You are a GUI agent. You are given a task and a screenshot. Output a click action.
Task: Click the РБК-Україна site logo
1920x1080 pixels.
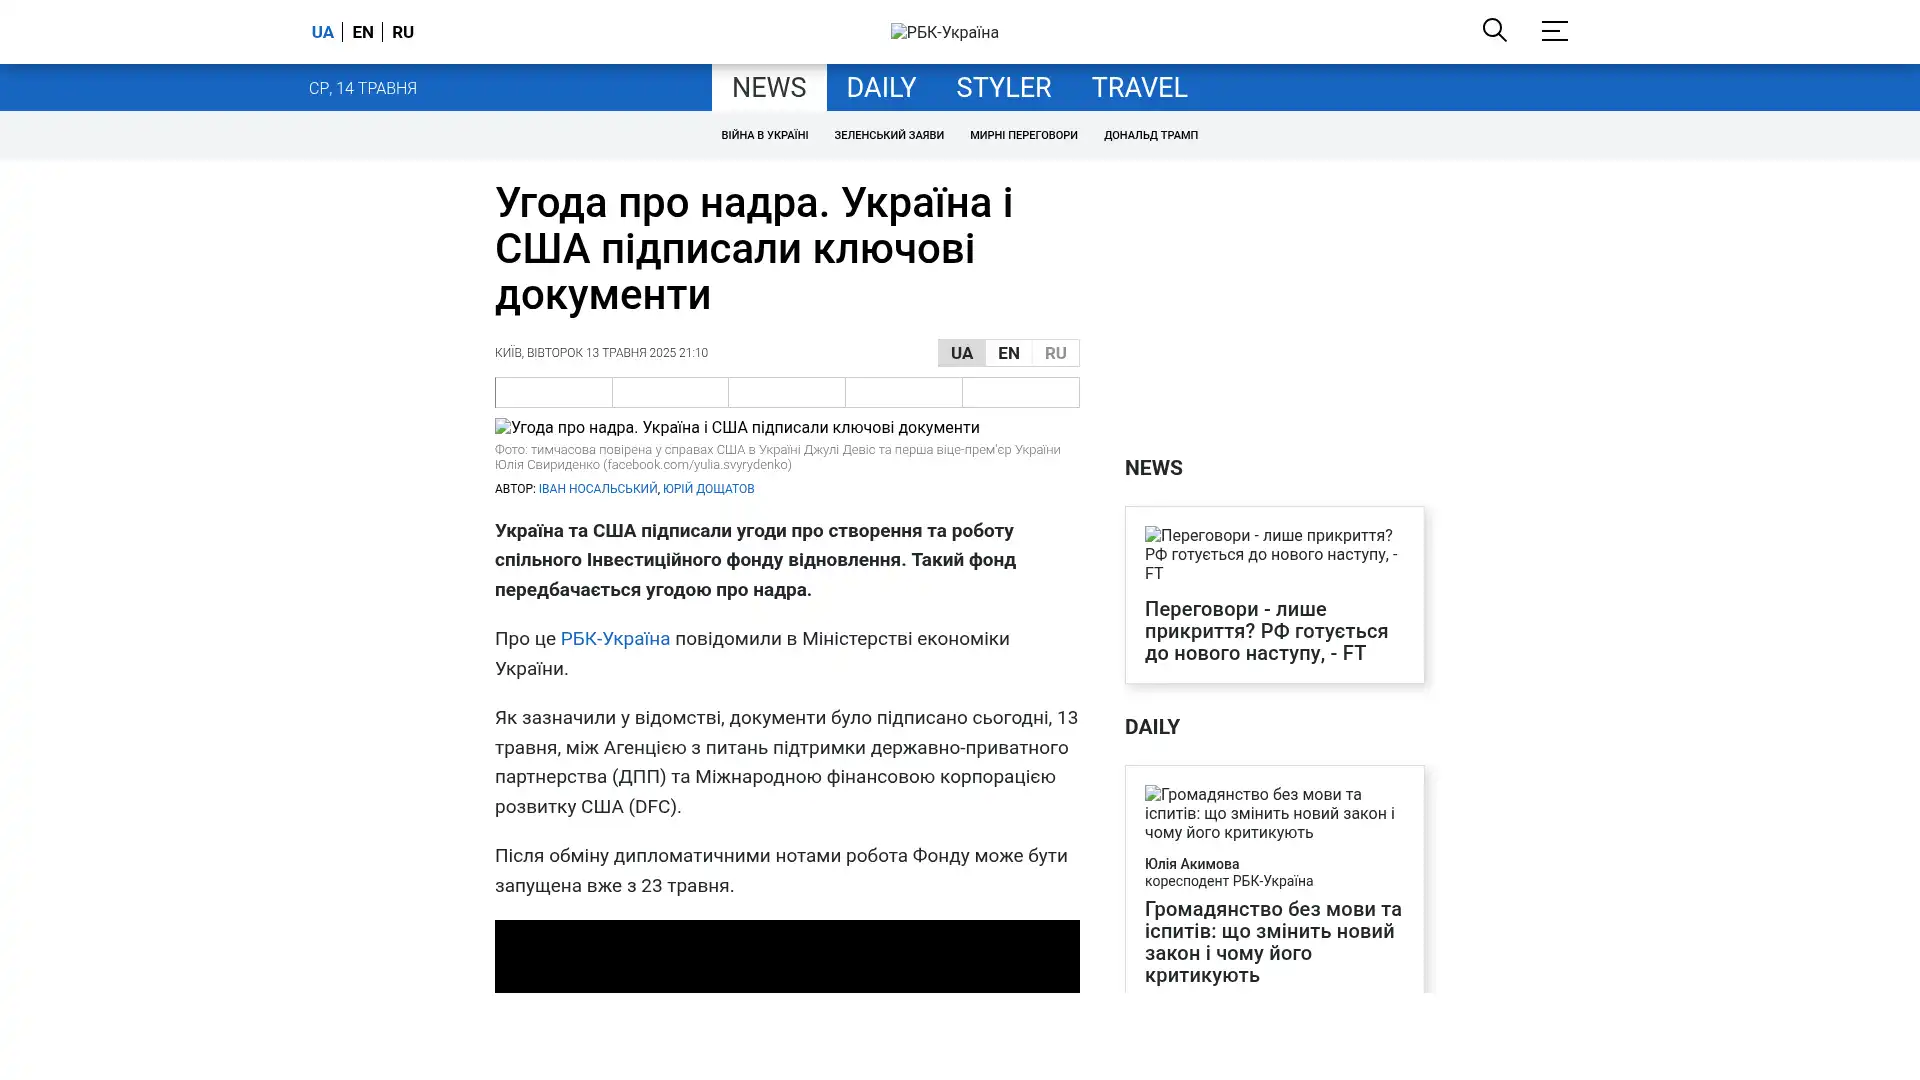(944, 32)
